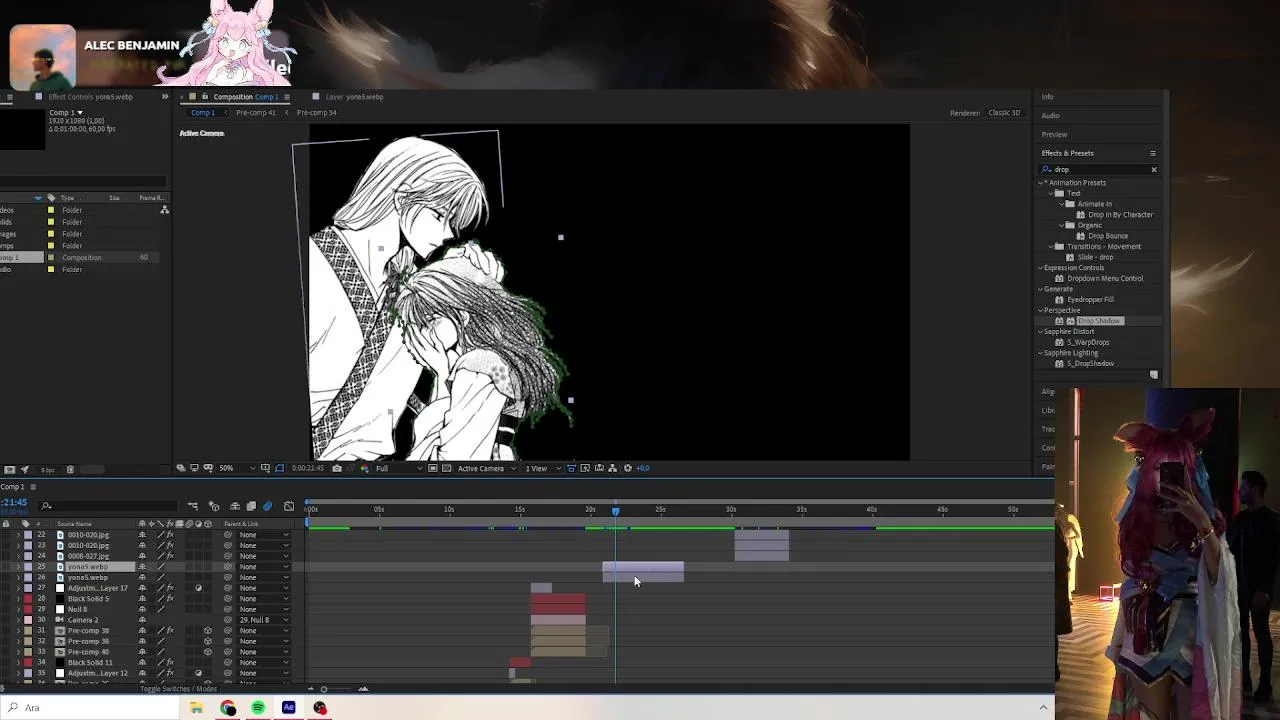Click the hide shy layers icon

click(x=234, y=506)
